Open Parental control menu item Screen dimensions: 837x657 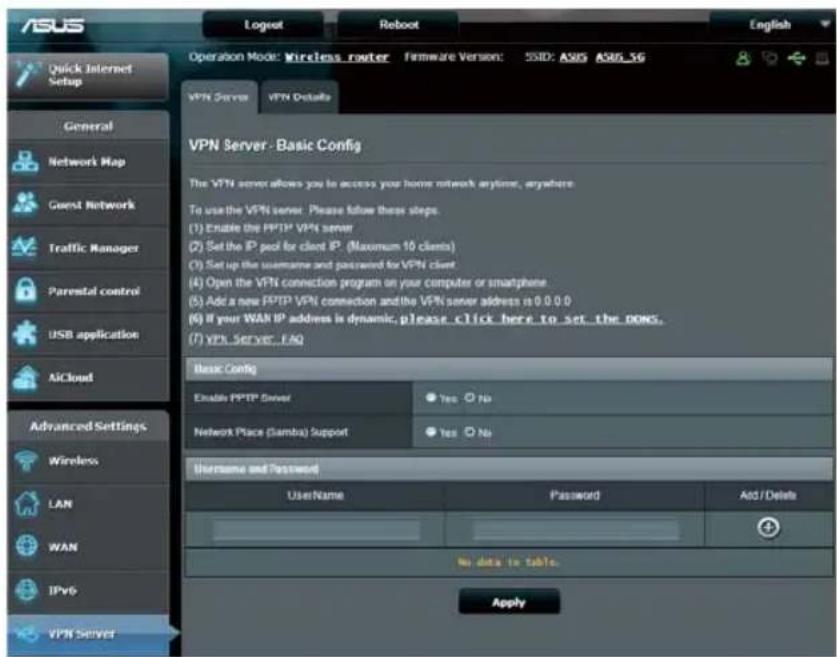(89, 291)
